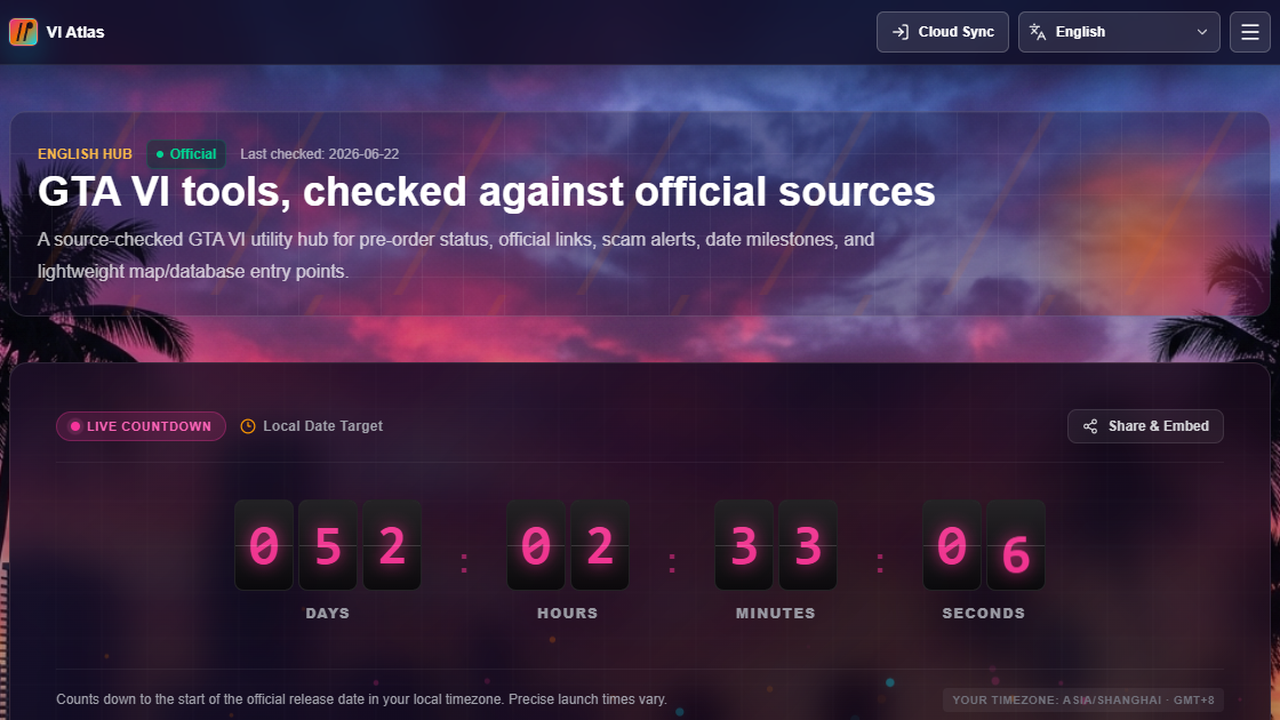Click the HOURS label under the countdown
The width and height of the screenshot is (1280, 720).
(568, 613)
